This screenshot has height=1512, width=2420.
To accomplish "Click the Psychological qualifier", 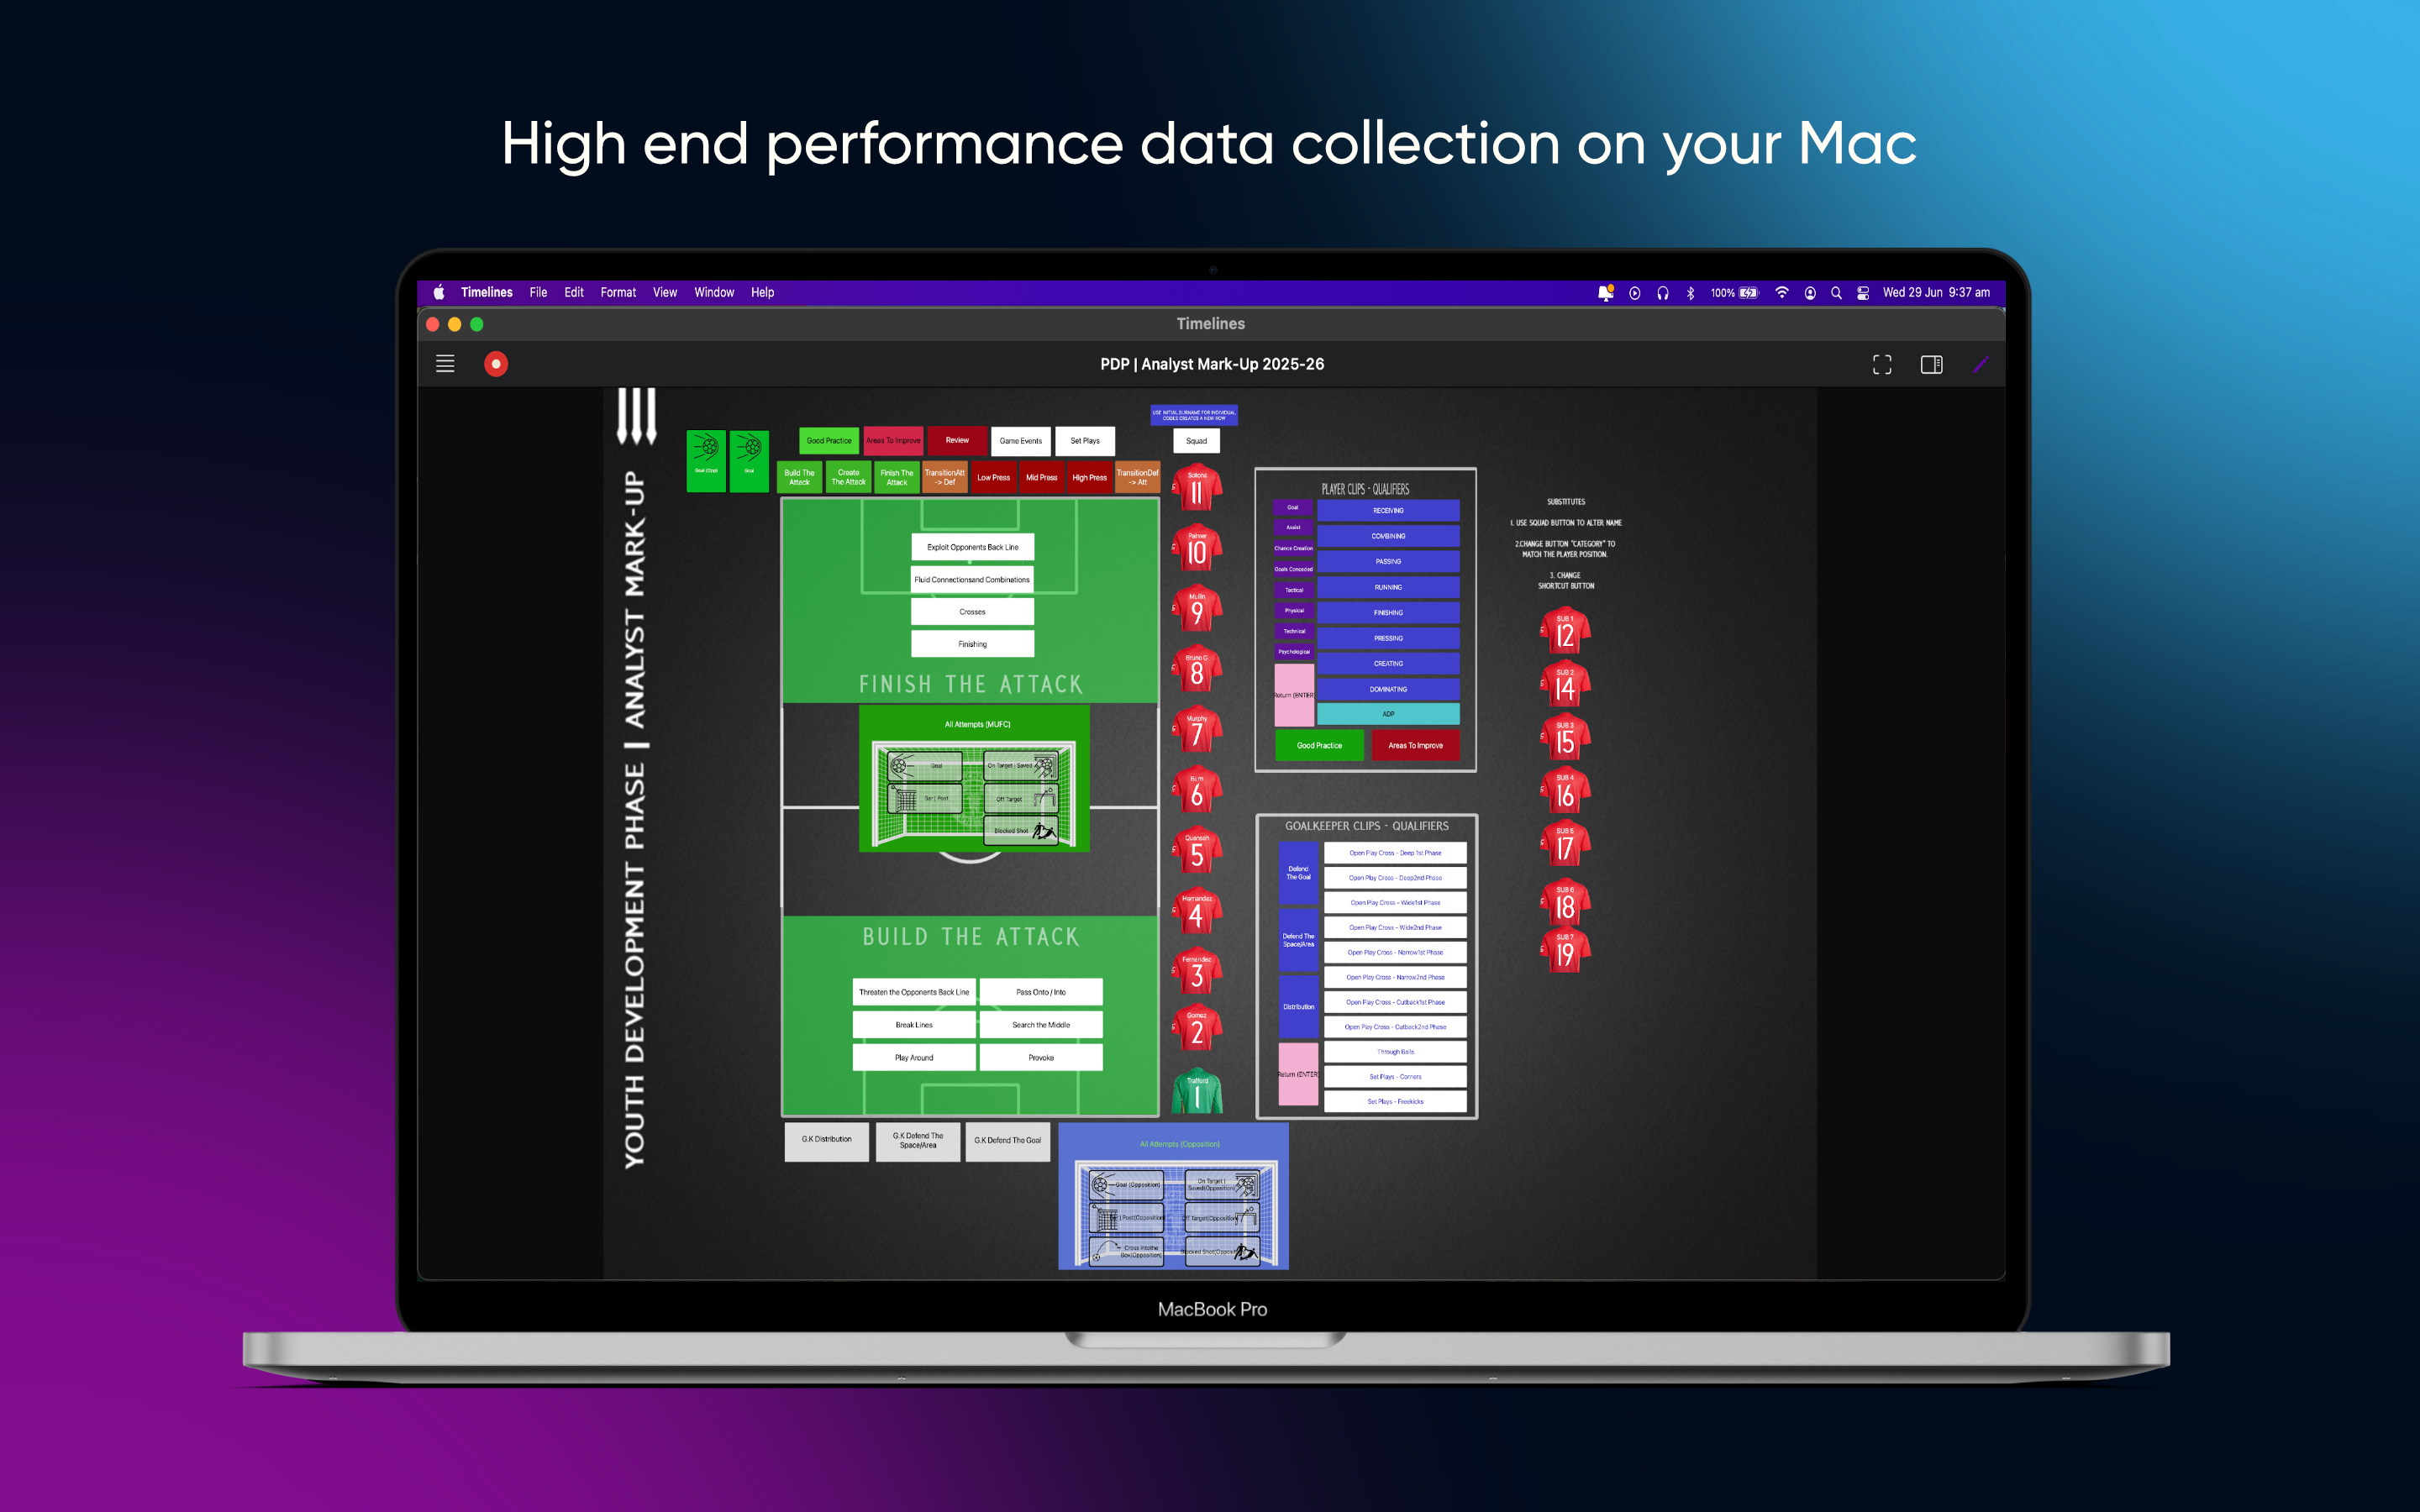I will pyautogui.click(x=1294, y=652).
